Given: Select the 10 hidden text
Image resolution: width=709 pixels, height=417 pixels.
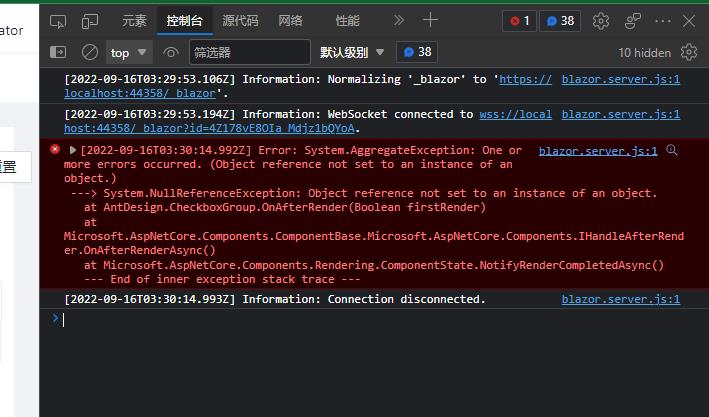Looking at the screenshot, I should [644, 53].
